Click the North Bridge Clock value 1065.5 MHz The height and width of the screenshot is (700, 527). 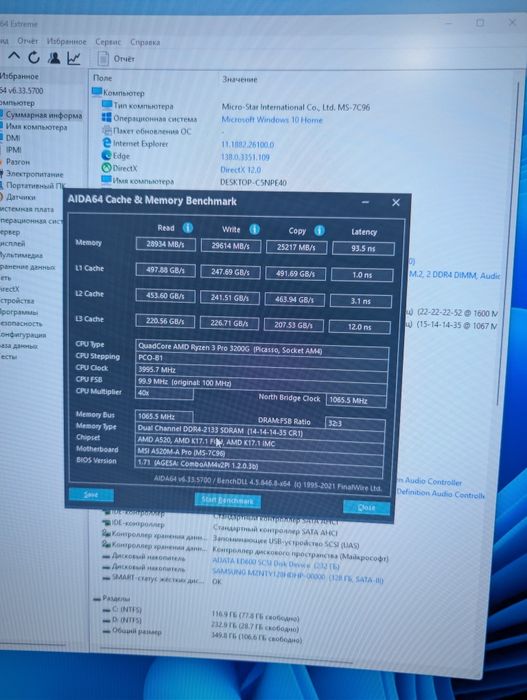click(x=356, y=400)
